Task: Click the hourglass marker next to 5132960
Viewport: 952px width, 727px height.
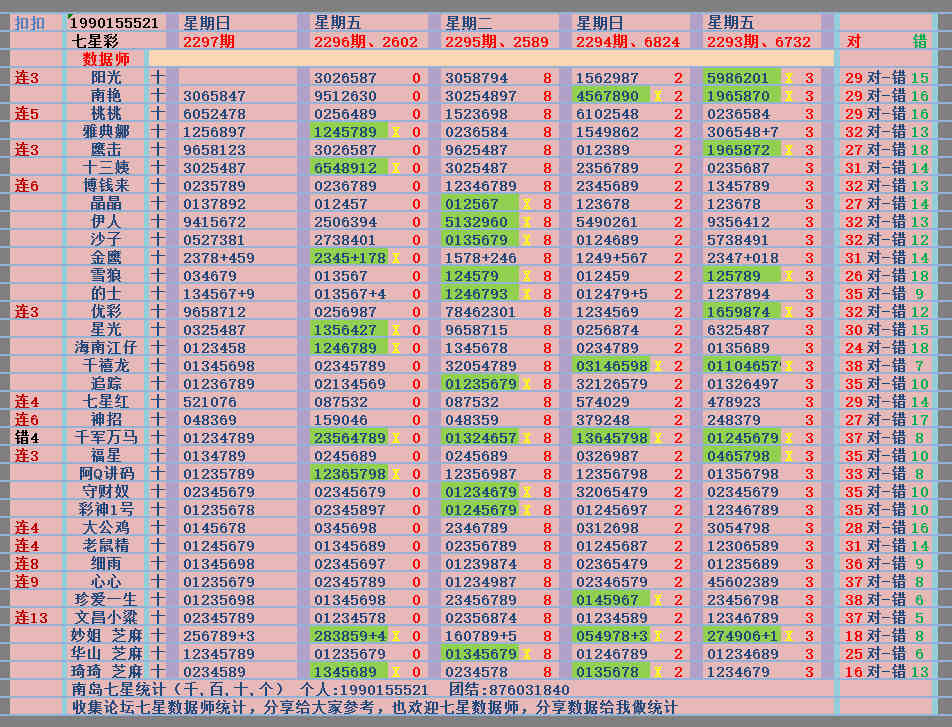Action: point(525,222)
